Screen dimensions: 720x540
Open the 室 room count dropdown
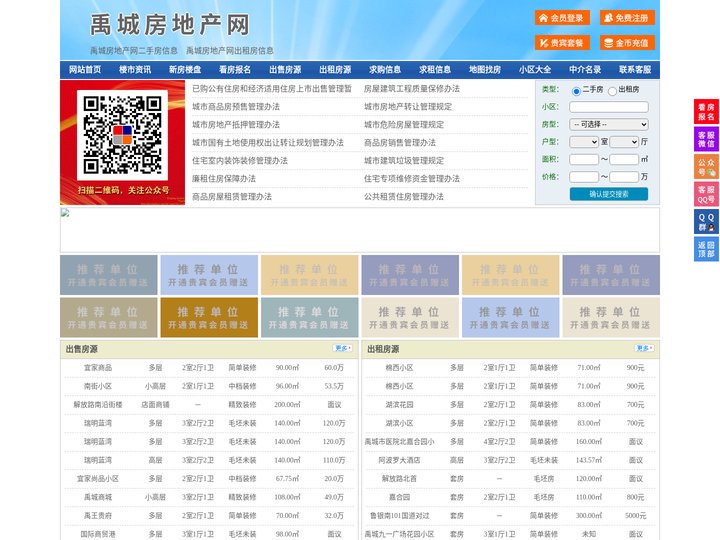point(584,142)
